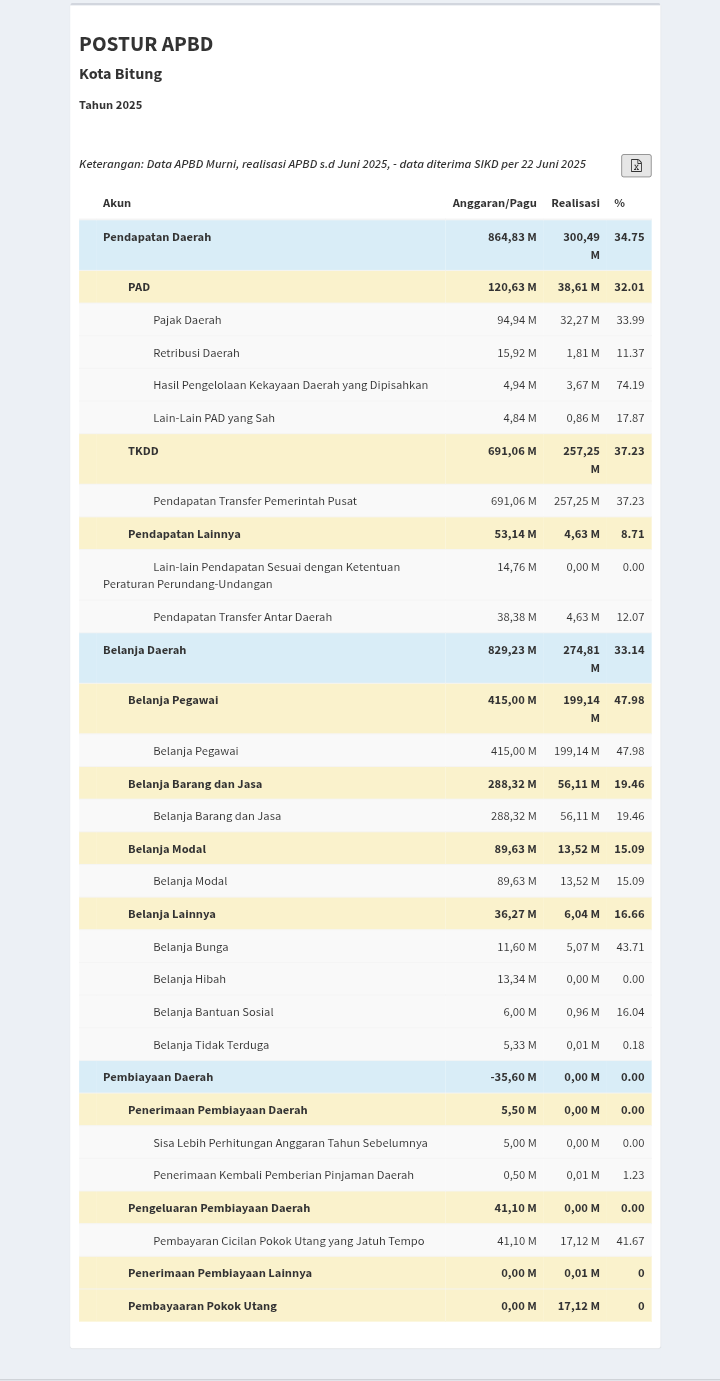This screenshot has width=720, height=1381.
Task: Click the Pendapatan Lainnya group label
Action: [184, 534]
